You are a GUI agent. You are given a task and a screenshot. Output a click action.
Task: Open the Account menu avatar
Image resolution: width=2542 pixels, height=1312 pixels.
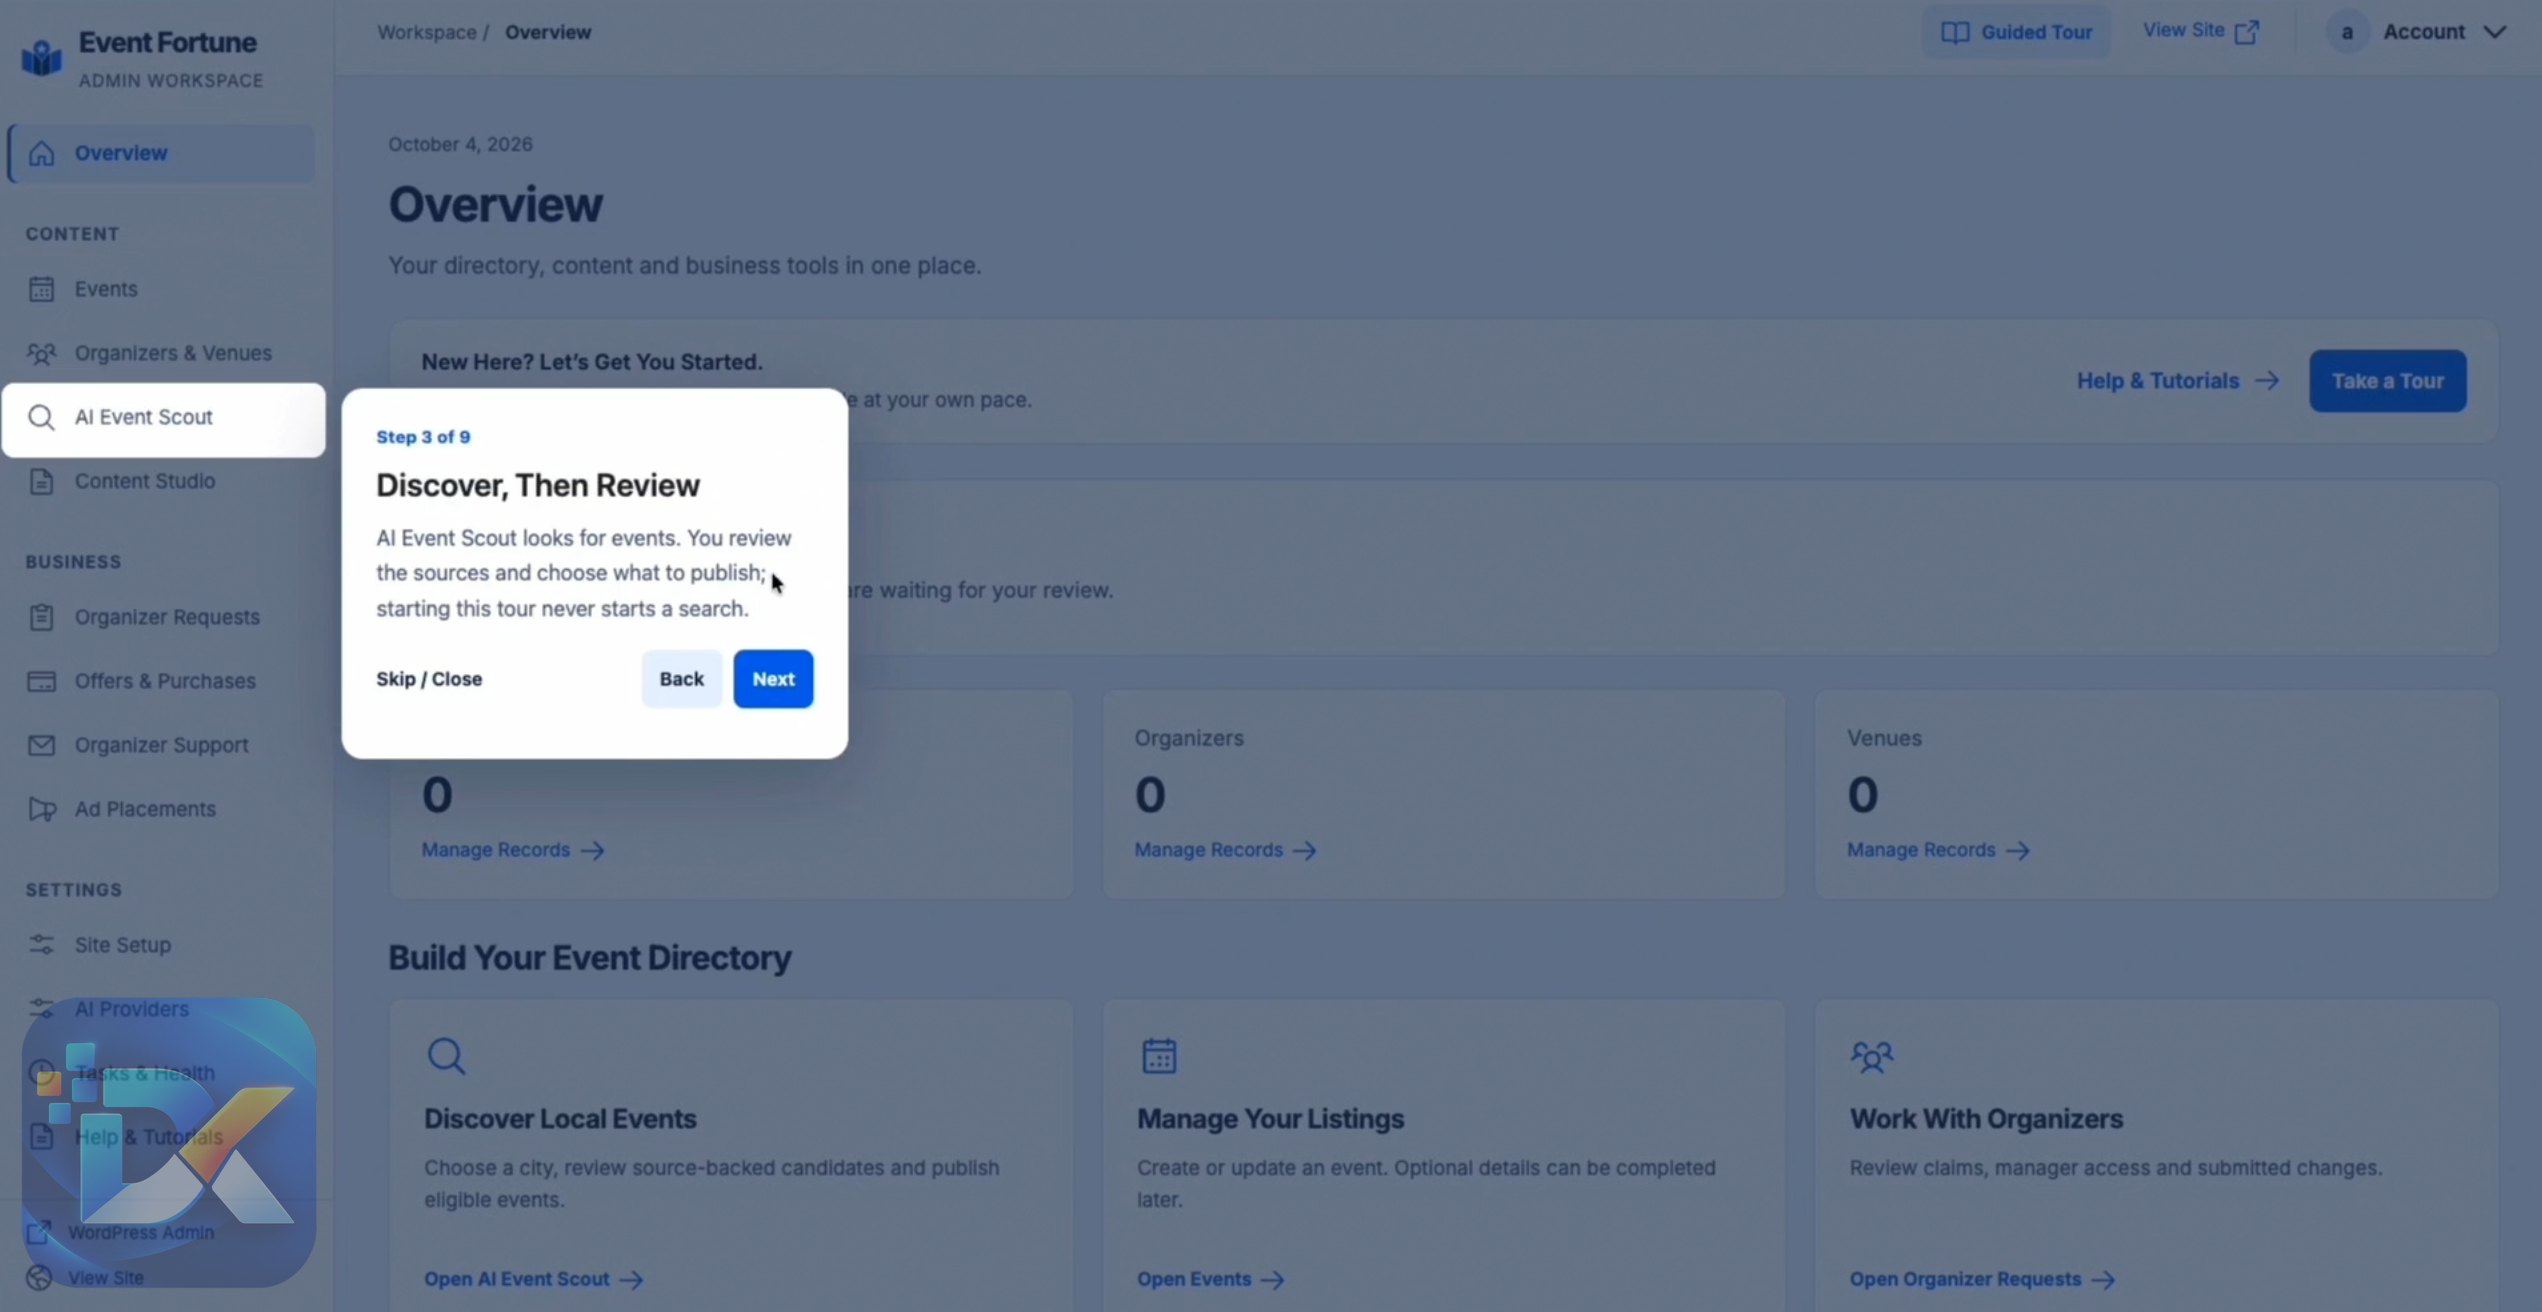click(x=2346, y=32)
